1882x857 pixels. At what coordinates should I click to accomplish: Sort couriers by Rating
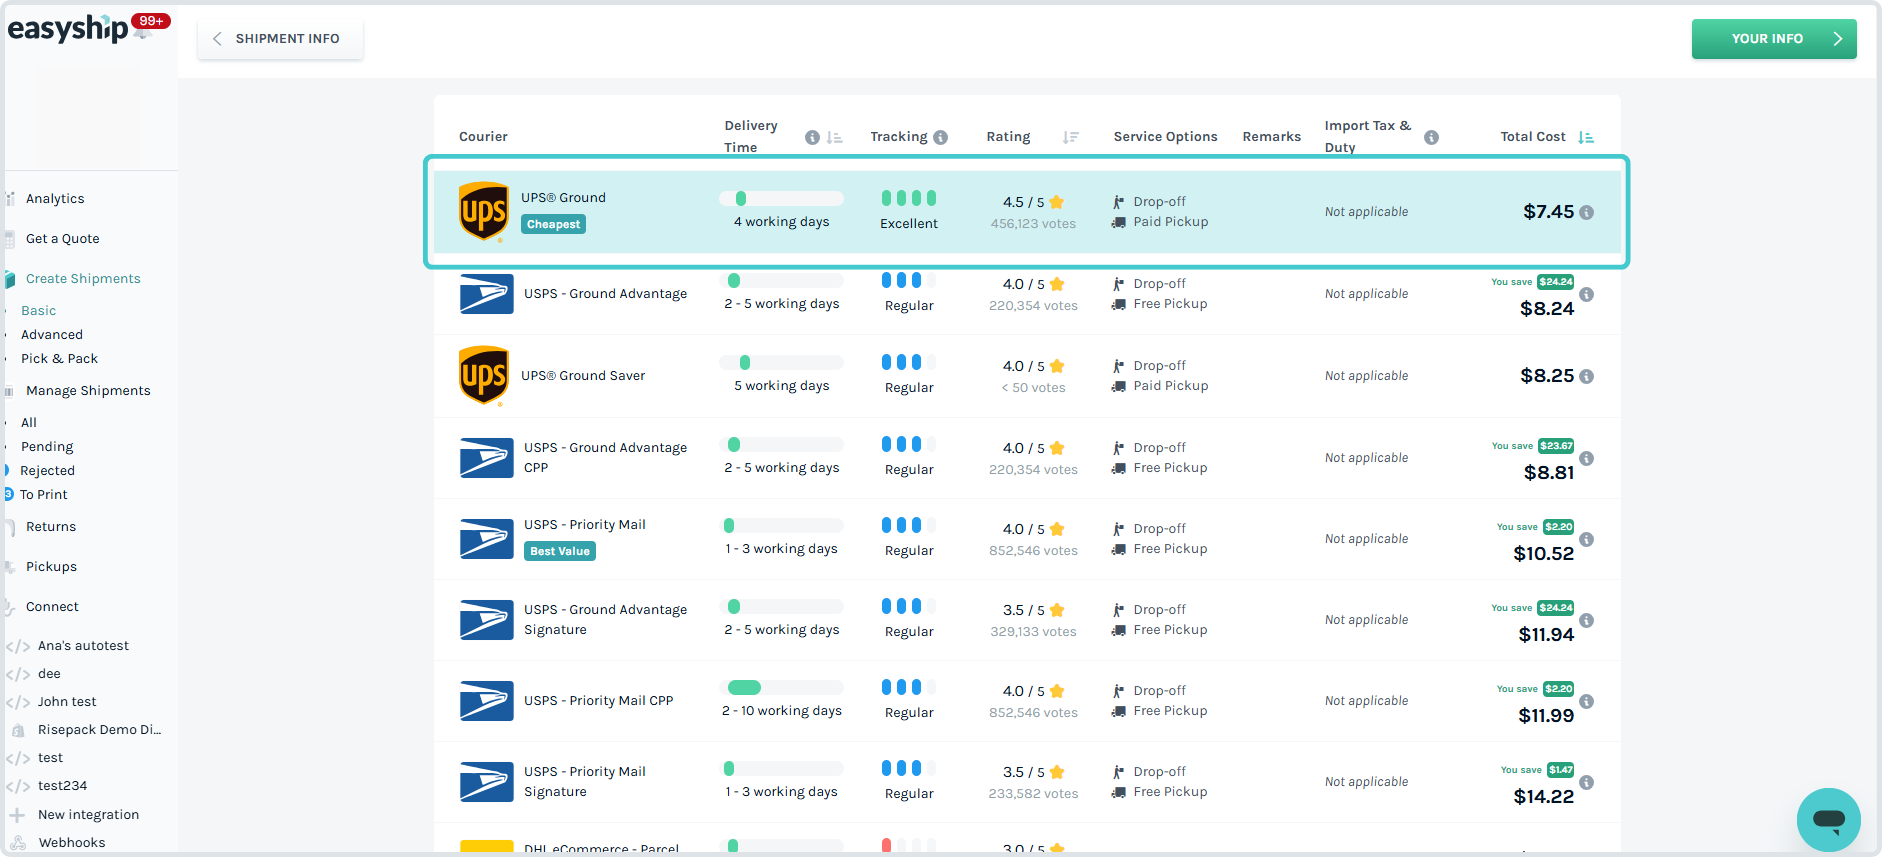(x=1070, y=138)
